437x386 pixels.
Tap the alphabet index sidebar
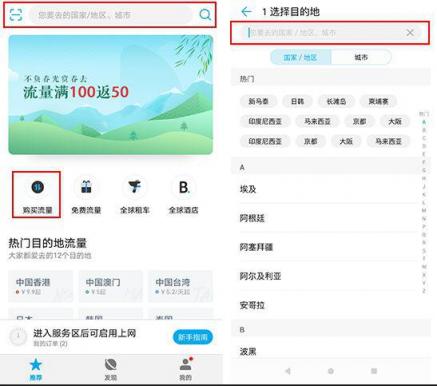pyautogui.click(x=424, y=203)
